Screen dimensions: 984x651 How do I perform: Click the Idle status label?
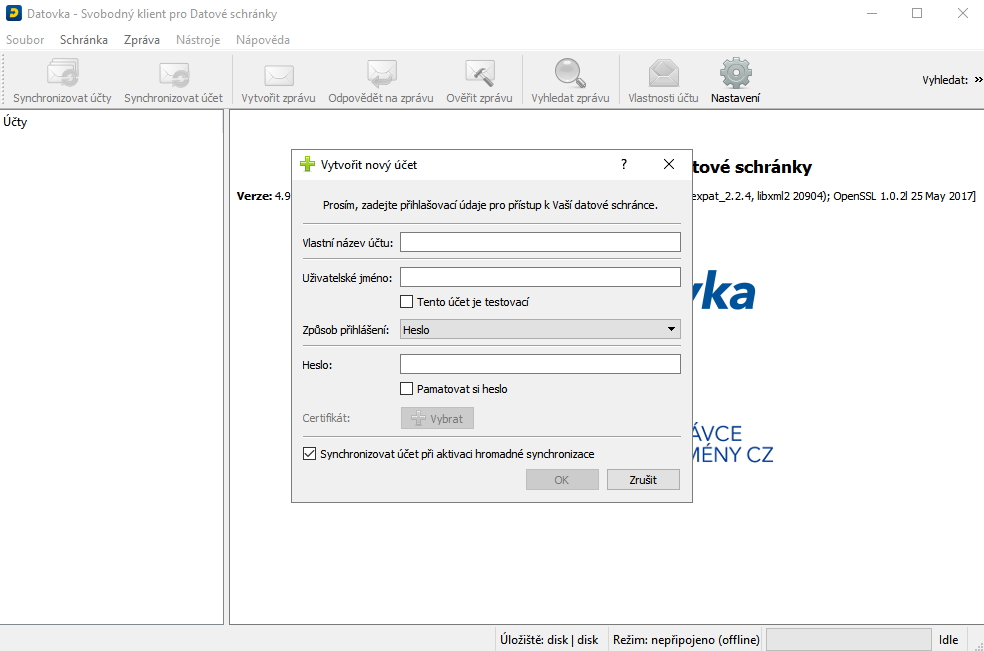[948, 640]
